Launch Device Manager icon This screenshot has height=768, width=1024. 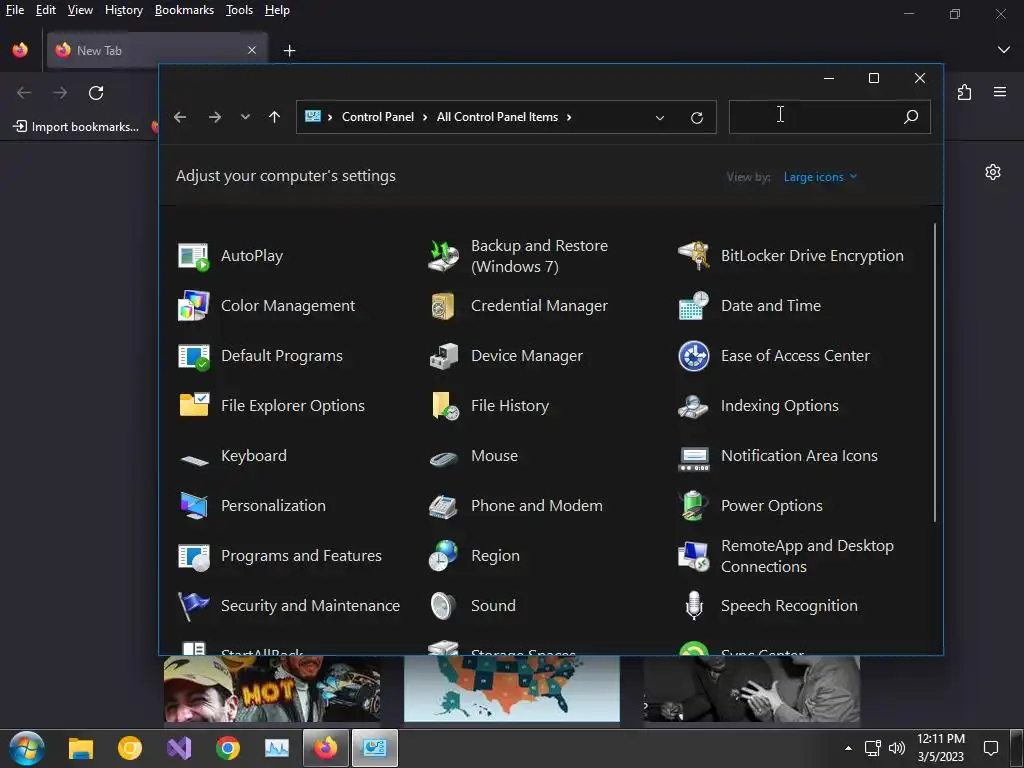[443, 356]
